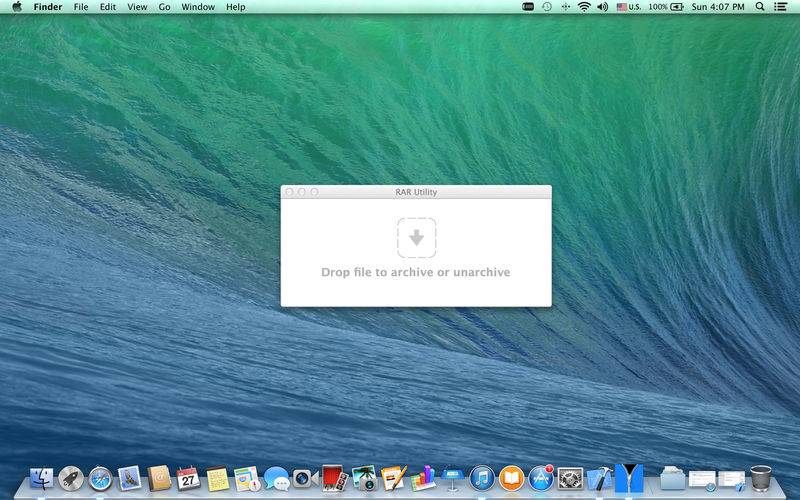Open the Go menu
The height and width of the screenshot is (500, 800).
pos(164,7)
